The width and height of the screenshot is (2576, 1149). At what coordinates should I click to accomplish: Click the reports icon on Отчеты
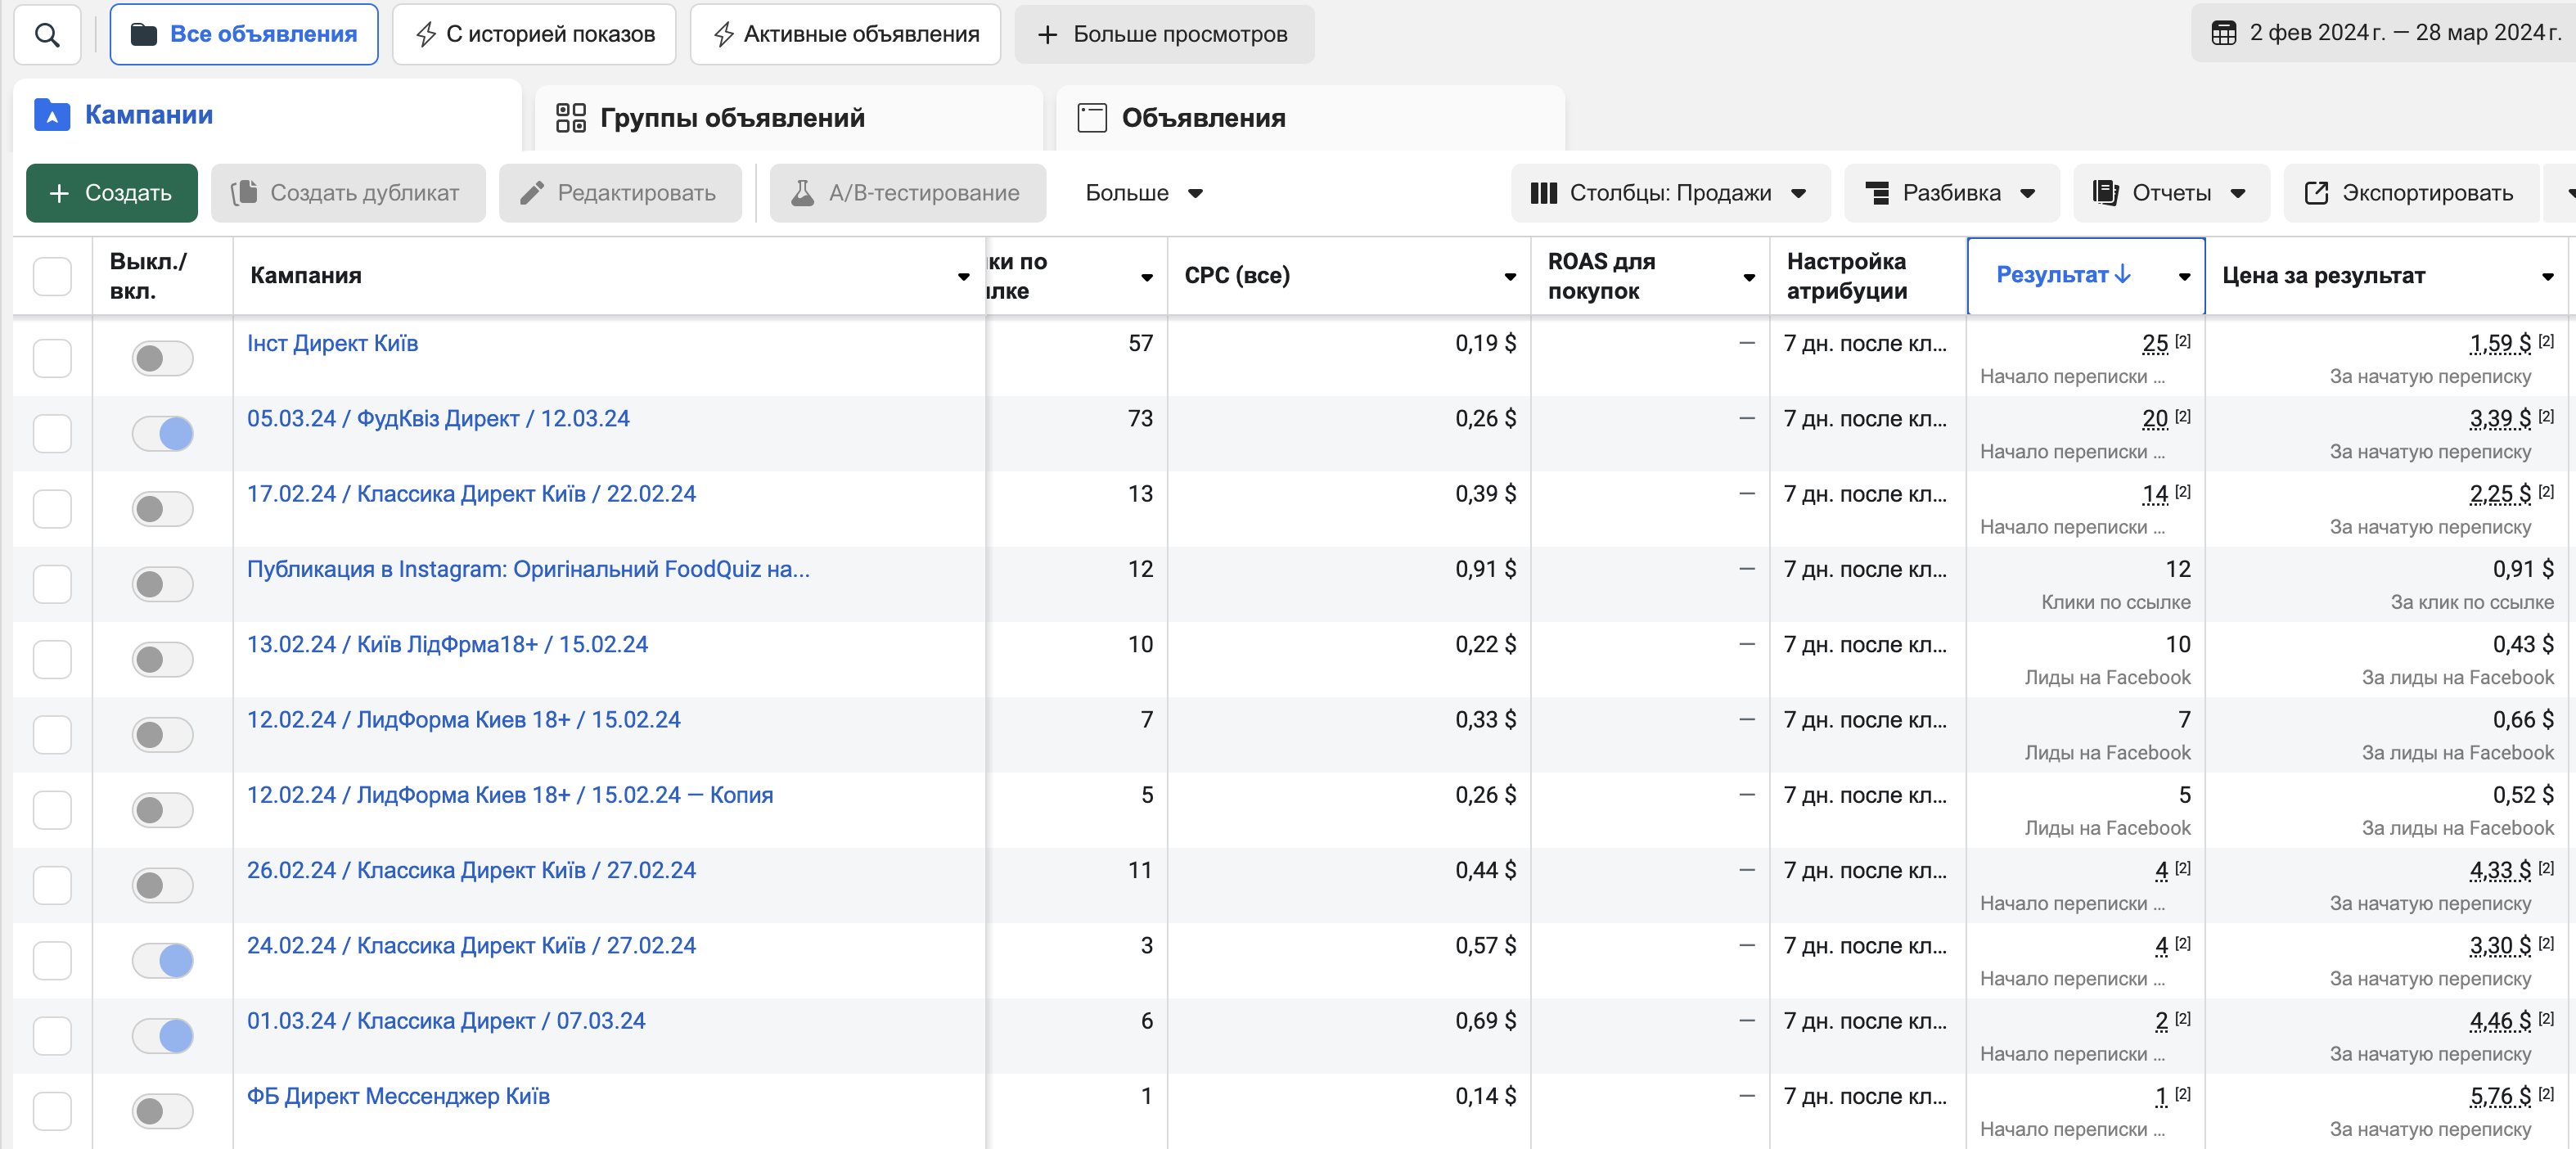tap(2106, 193)
